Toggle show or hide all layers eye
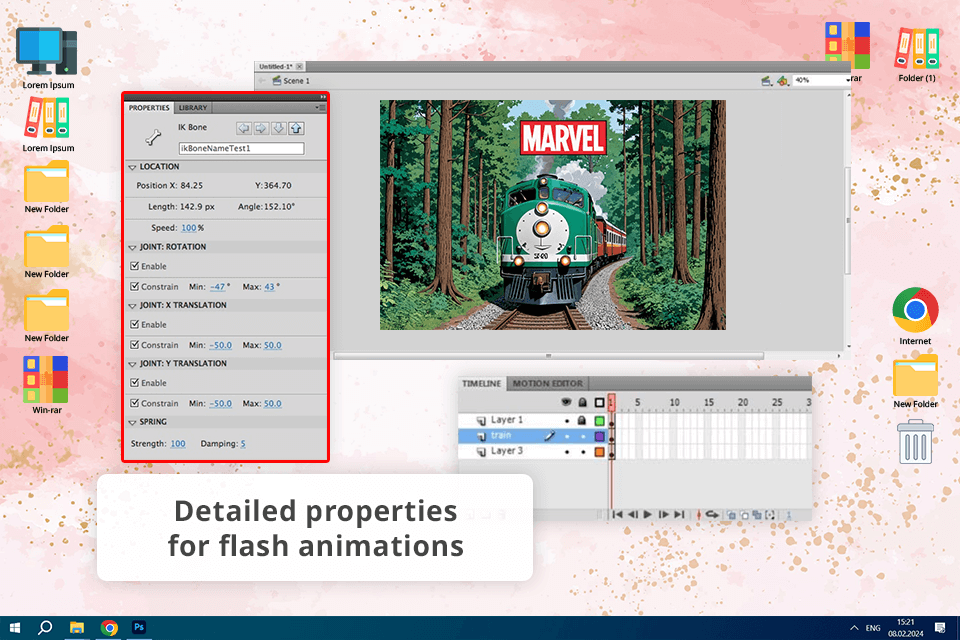 pos(566,402)
